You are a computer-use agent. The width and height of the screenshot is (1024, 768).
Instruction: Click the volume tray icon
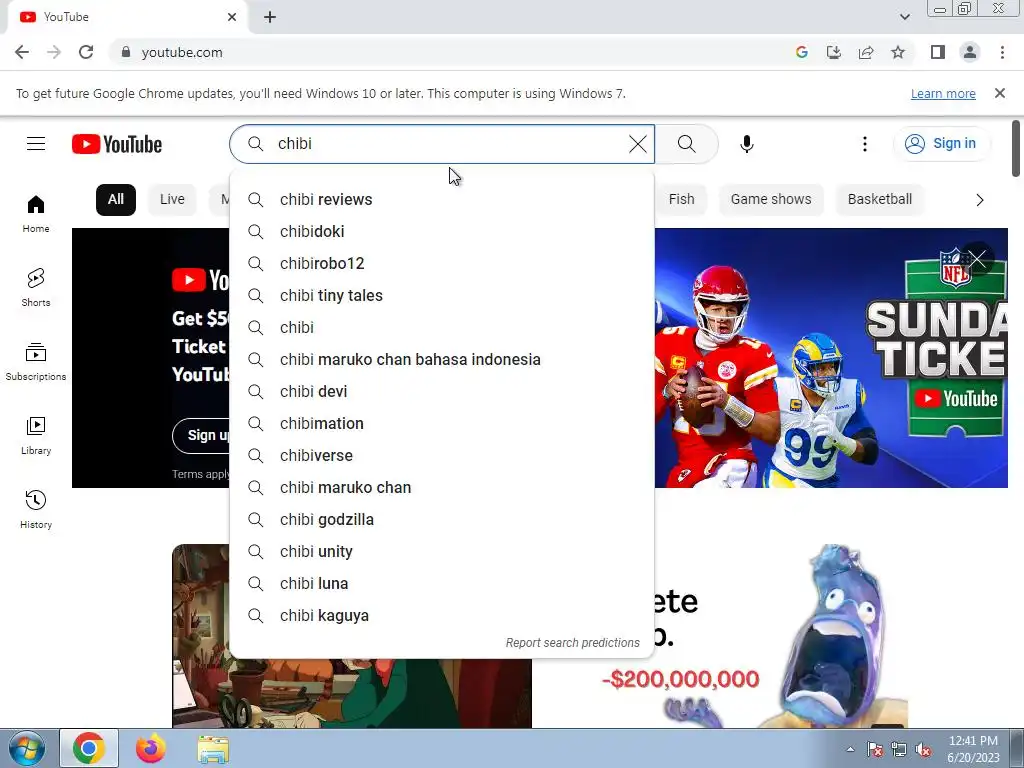coord(923,750)
